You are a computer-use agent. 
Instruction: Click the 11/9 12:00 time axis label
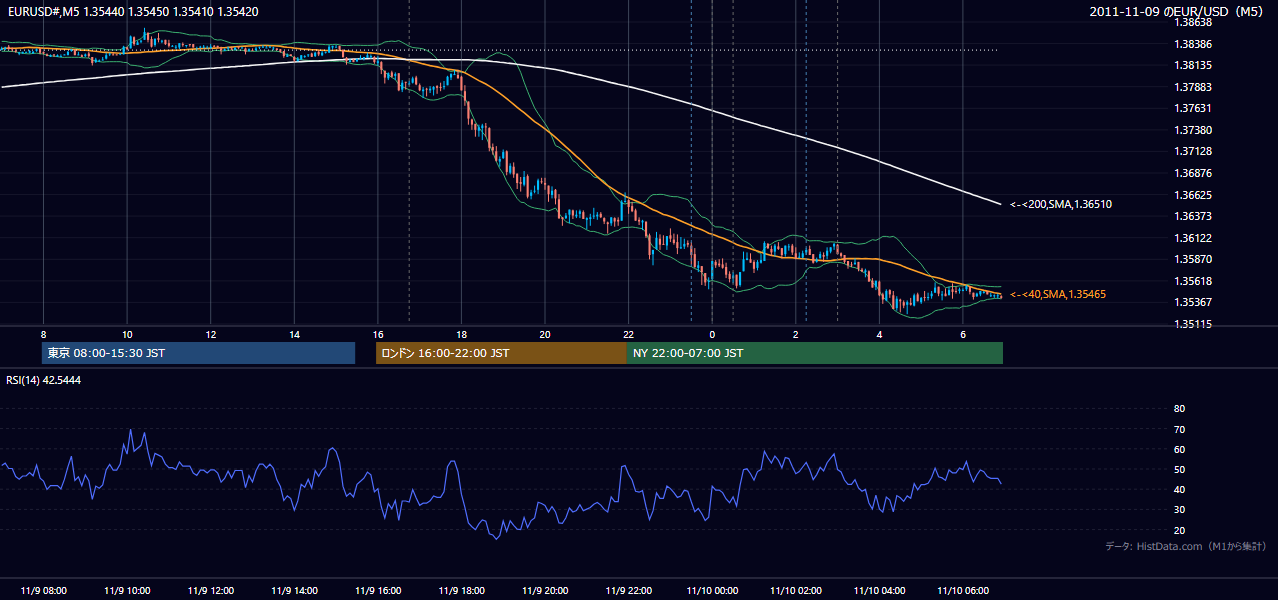[211, 591]
